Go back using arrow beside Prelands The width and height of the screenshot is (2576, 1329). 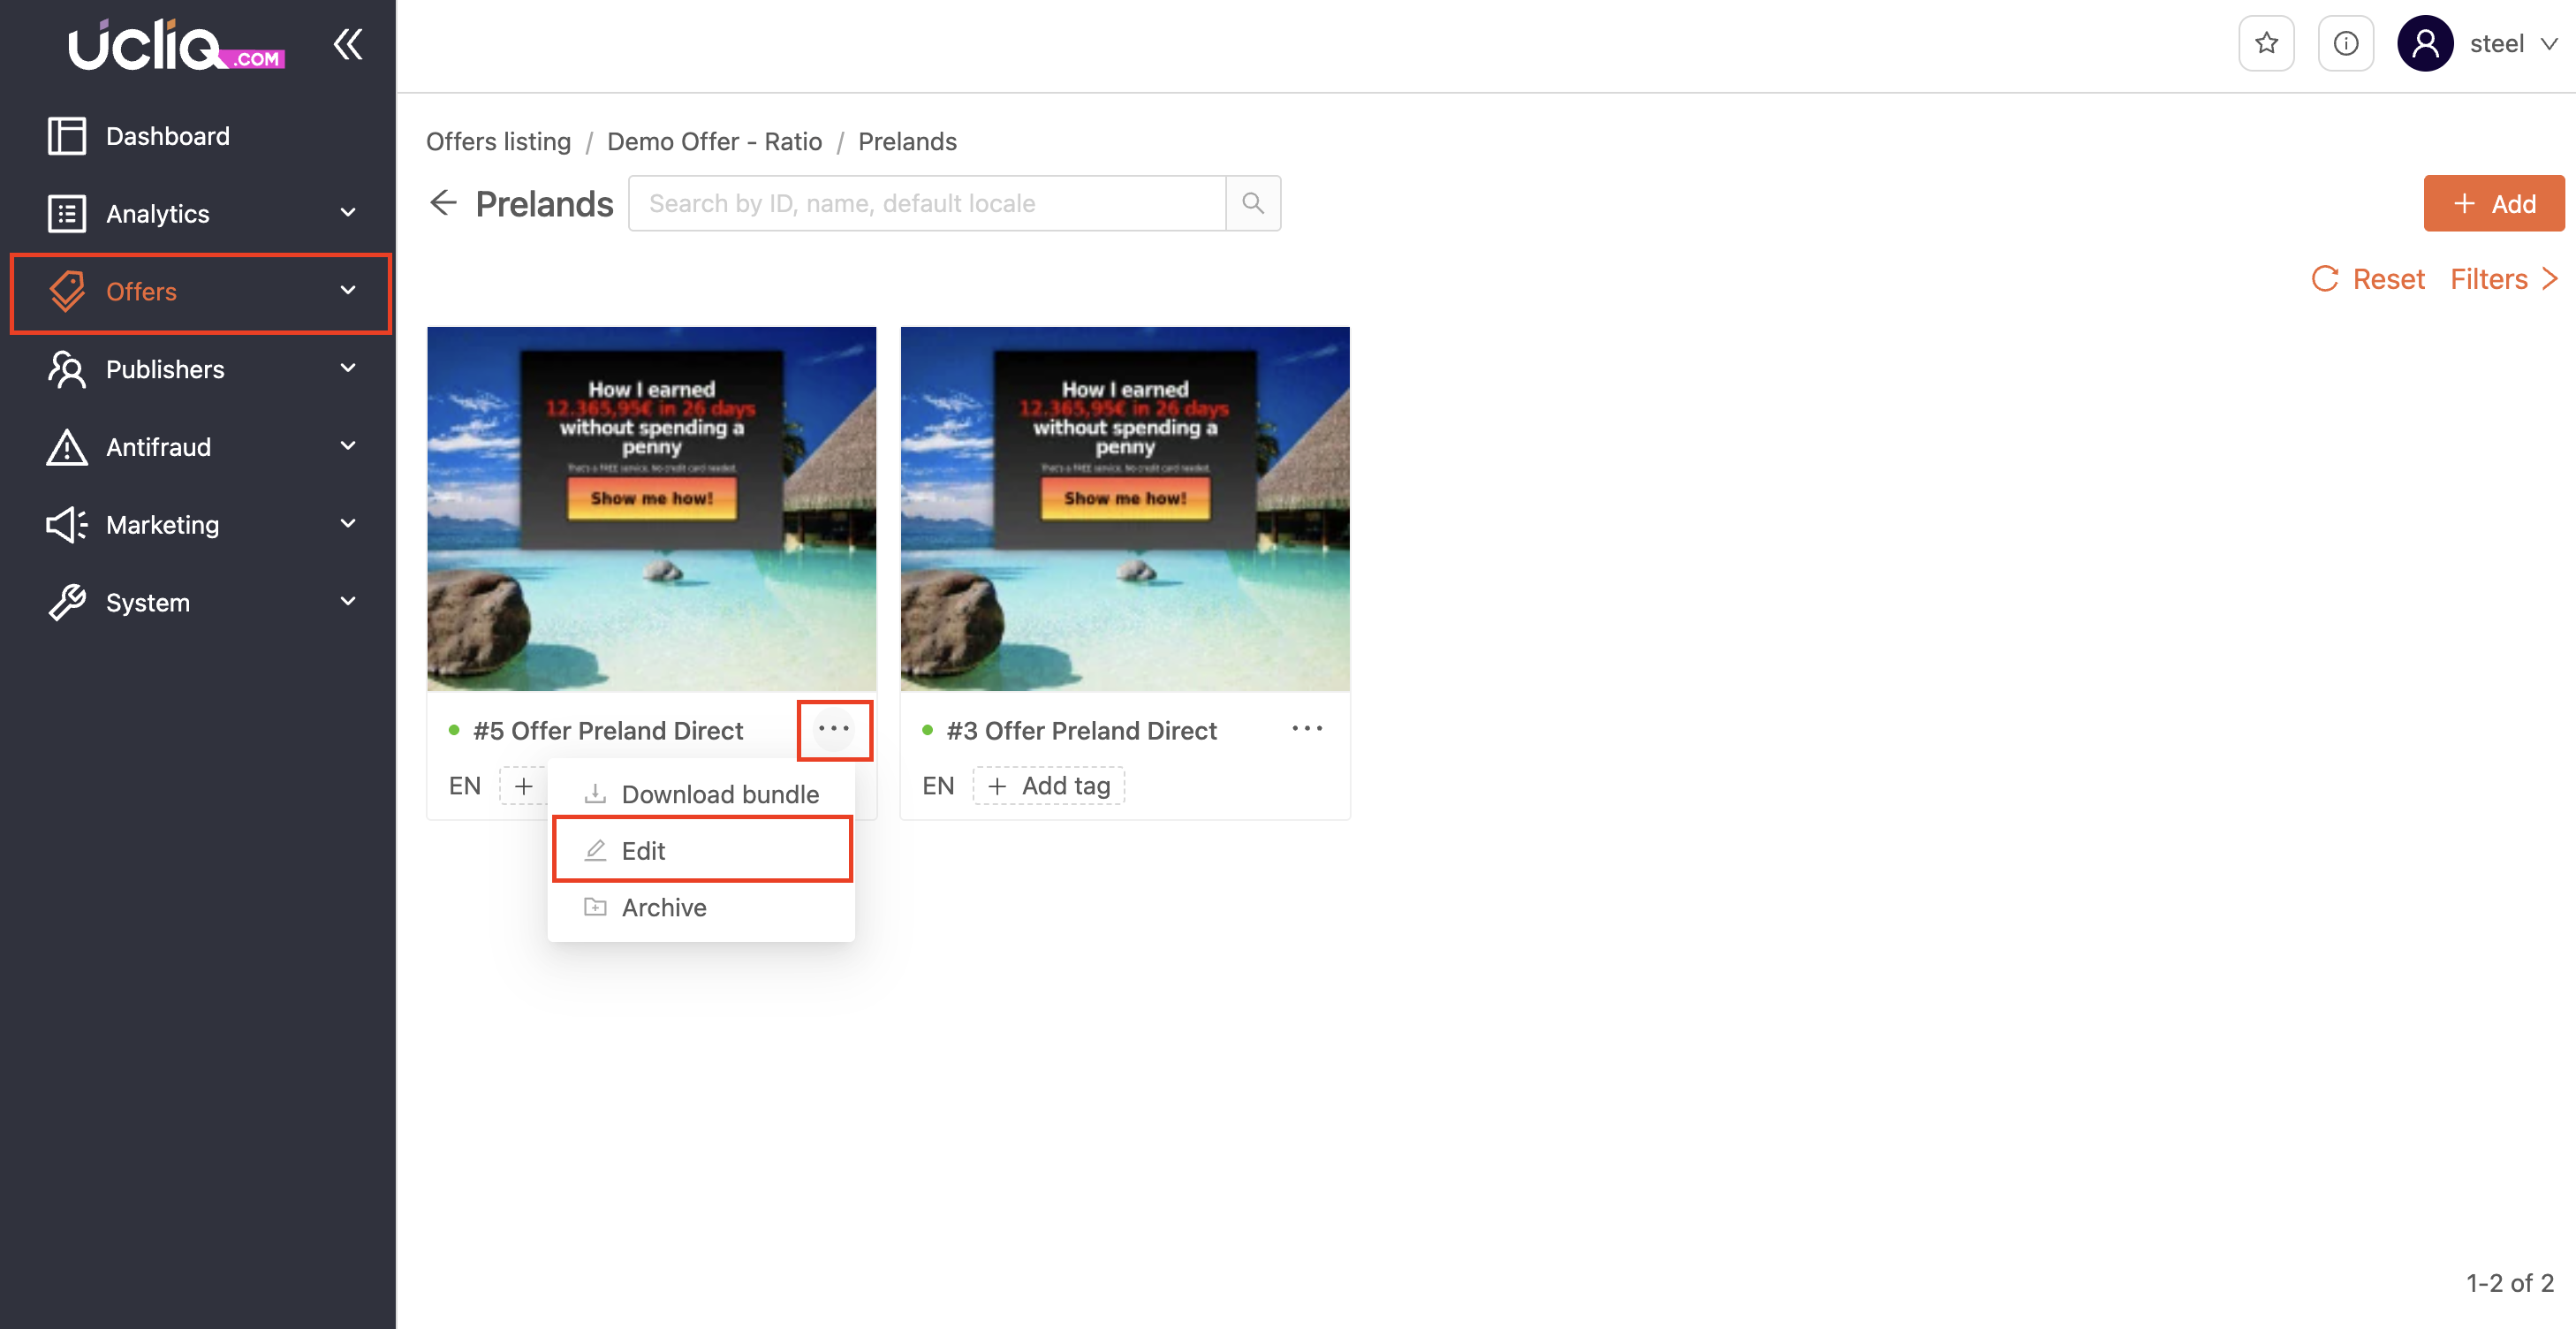443,204
